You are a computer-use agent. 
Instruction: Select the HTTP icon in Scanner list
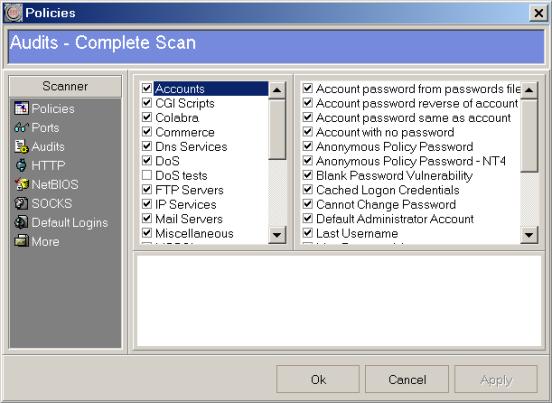(21, 165)
